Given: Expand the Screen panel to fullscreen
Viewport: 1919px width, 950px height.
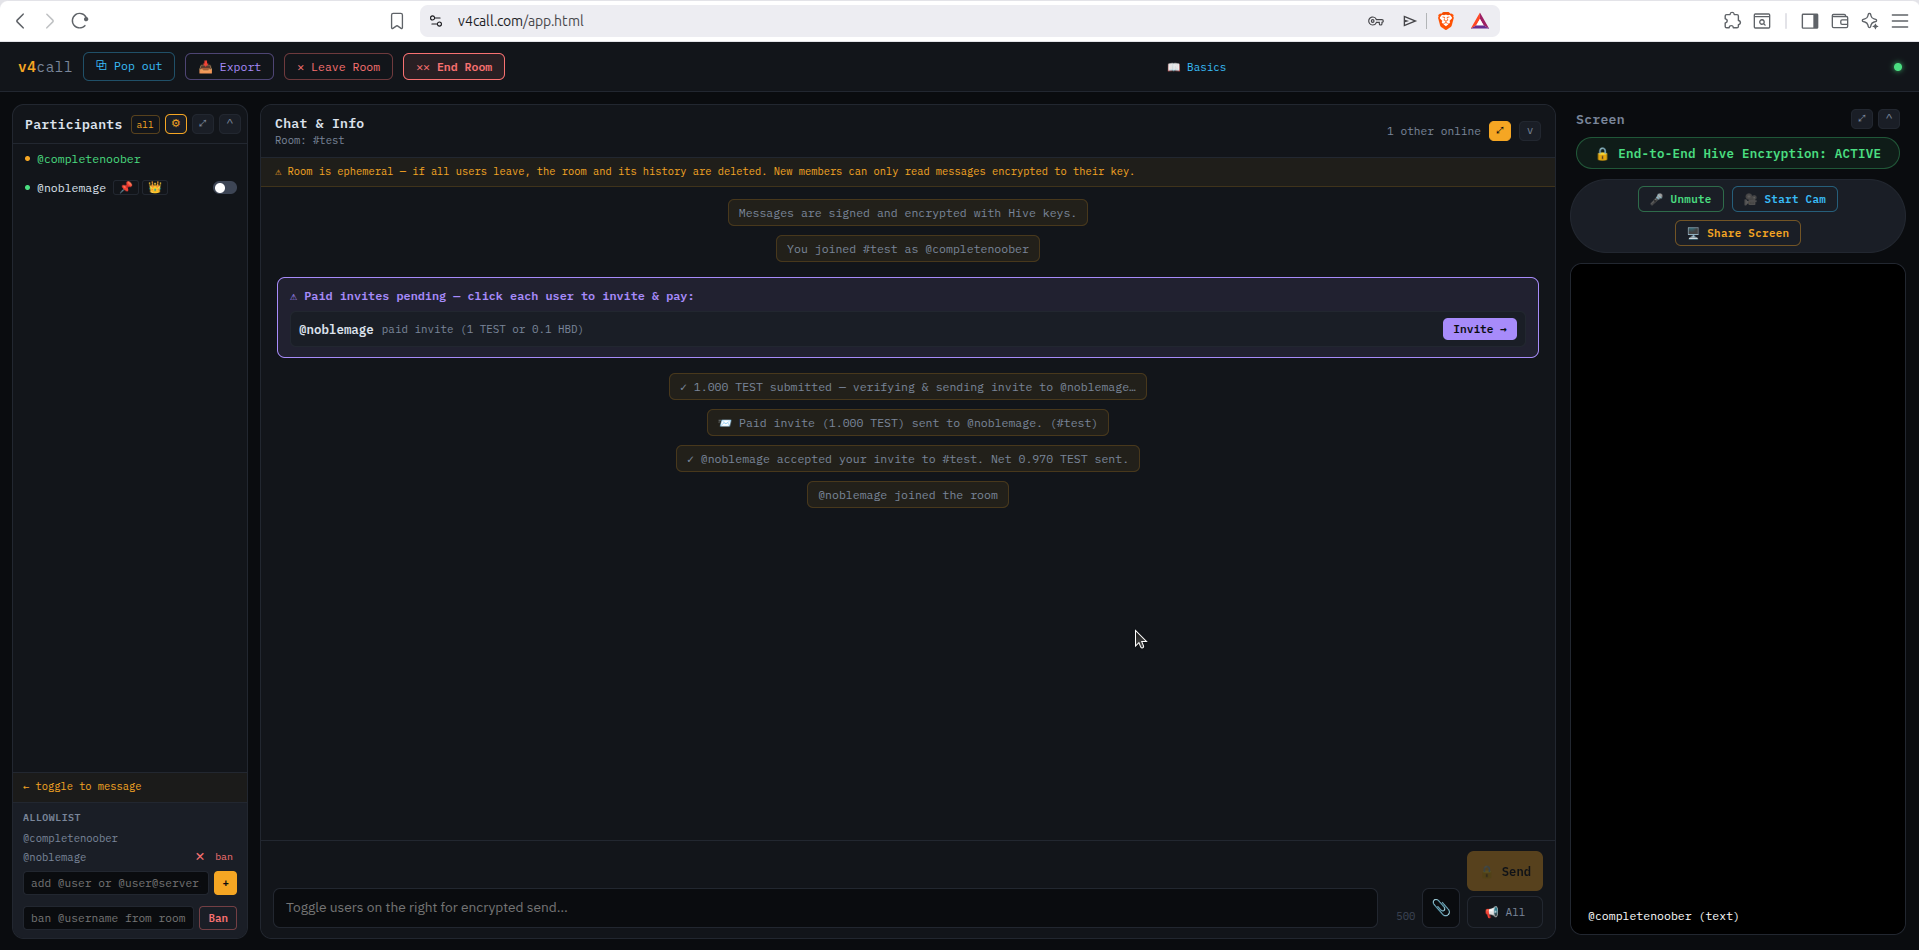Looking at the screenshot, I should pos(1862,119).
